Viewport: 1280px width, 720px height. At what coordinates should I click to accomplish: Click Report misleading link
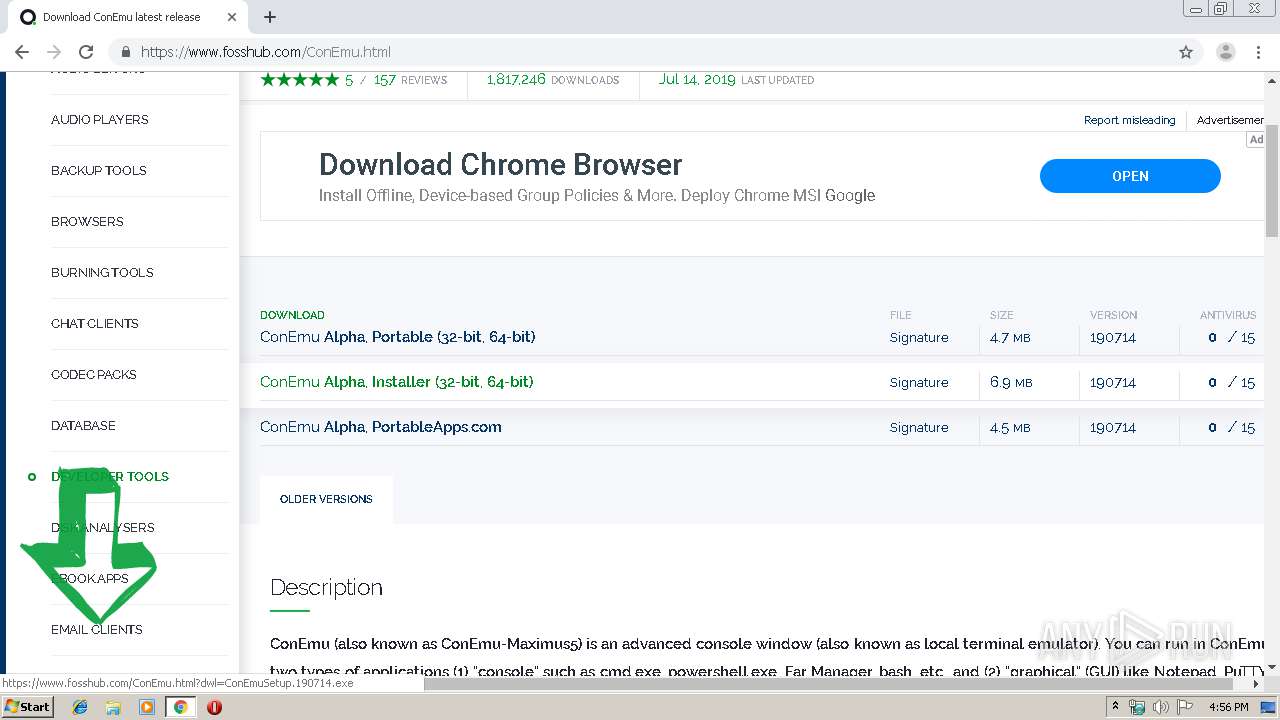(x=1129, y=120)
